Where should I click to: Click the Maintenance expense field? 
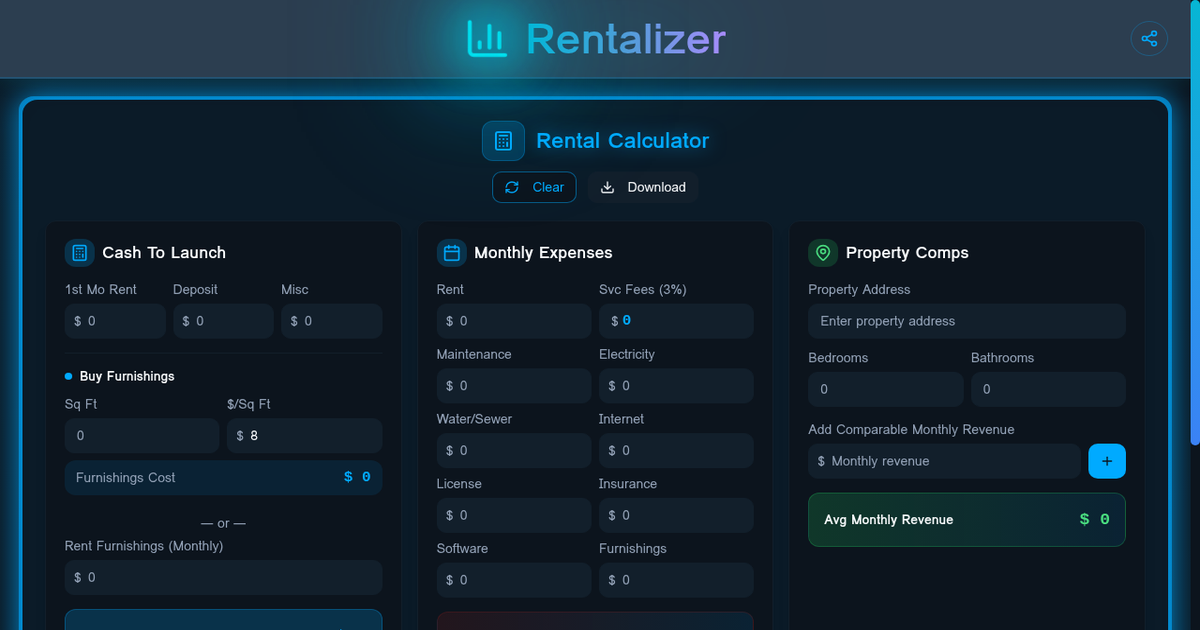[x=514, y=386]
